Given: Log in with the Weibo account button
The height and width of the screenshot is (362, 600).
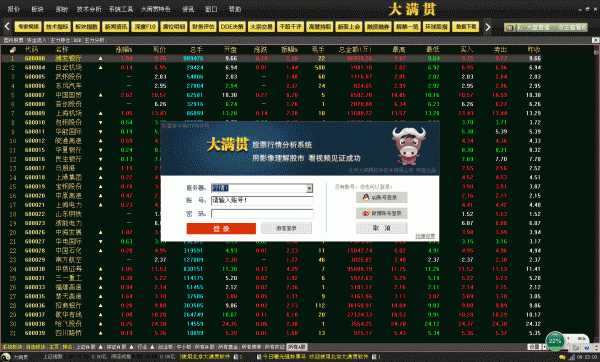Looking at the screenshot, I should (382, 213).
